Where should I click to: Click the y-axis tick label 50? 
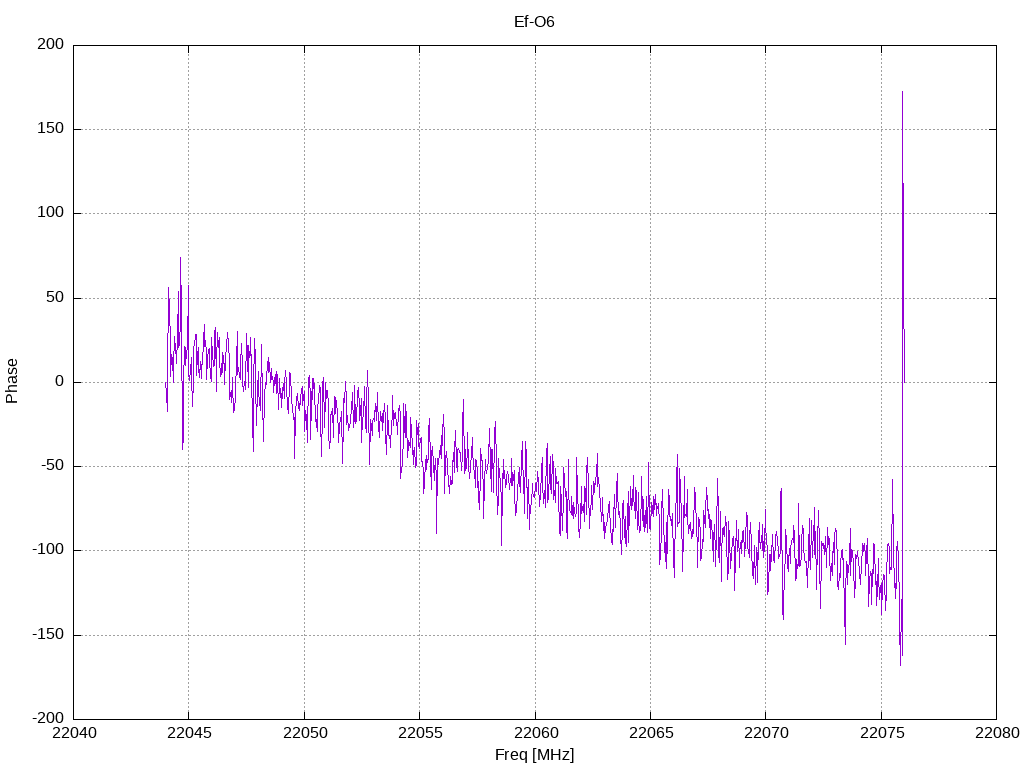coord(56,298)
